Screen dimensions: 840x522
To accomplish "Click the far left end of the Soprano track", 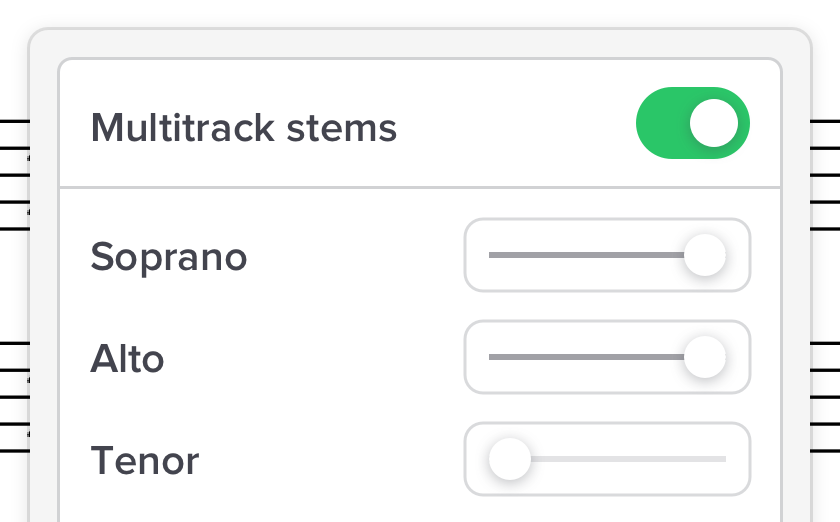I will click(491, 255).
